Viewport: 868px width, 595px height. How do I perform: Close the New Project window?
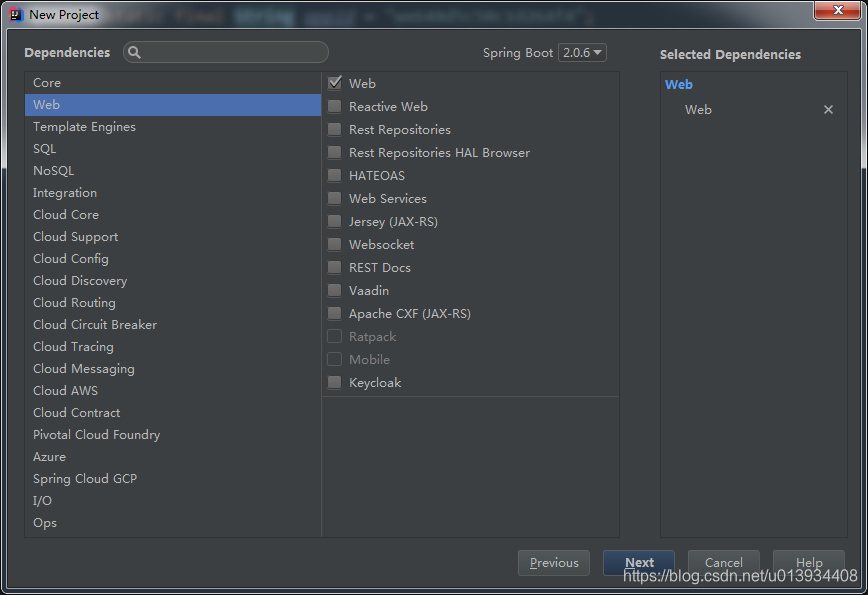coord(838,10)
